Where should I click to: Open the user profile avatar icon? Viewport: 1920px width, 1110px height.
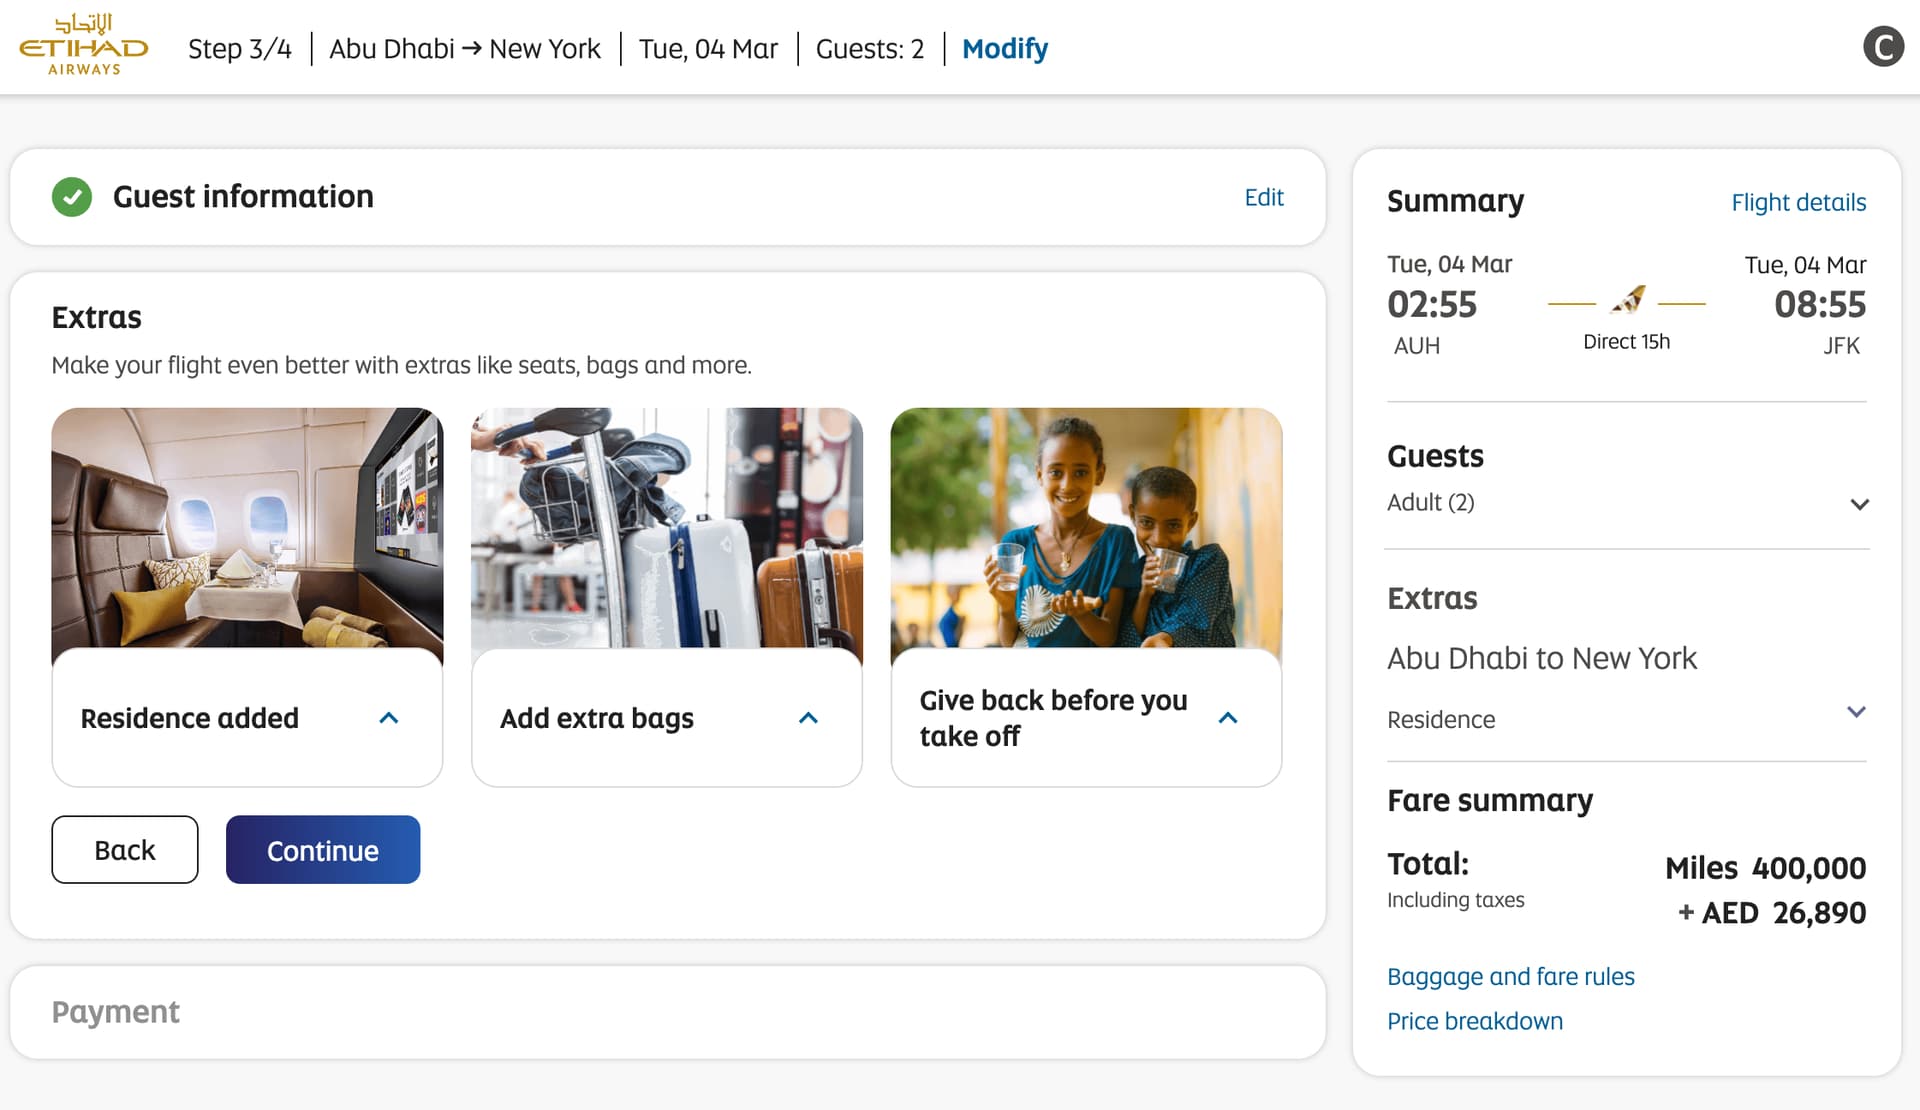[x=1882, y=47]
